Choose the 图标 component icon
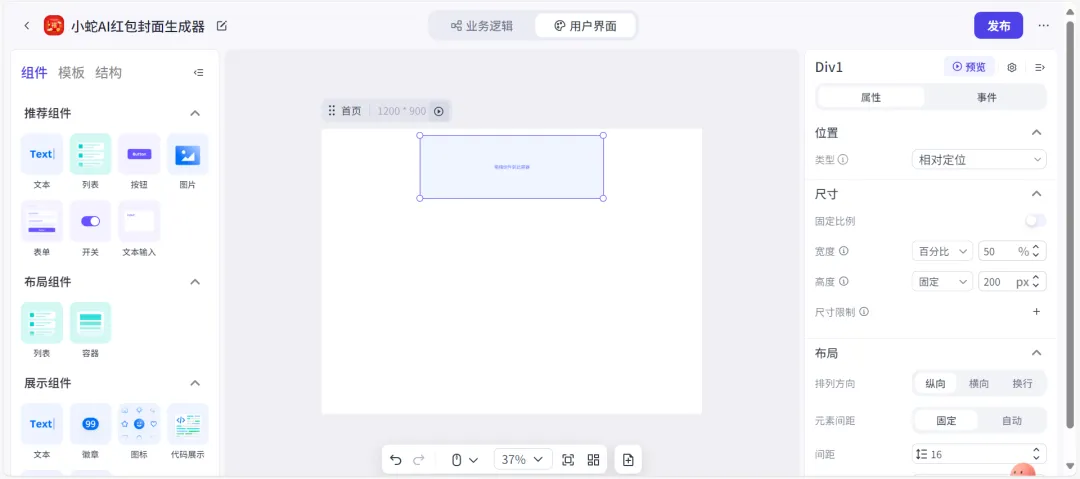This screenshot has width=1080, height=479. click(x=139, y=424)
